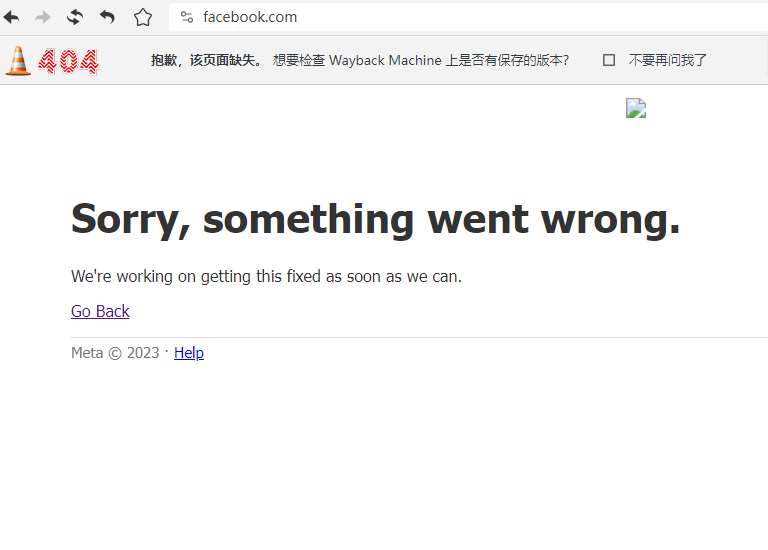Click the red 404 graphic
Screen dimensions: 768x550
[69, 62]
